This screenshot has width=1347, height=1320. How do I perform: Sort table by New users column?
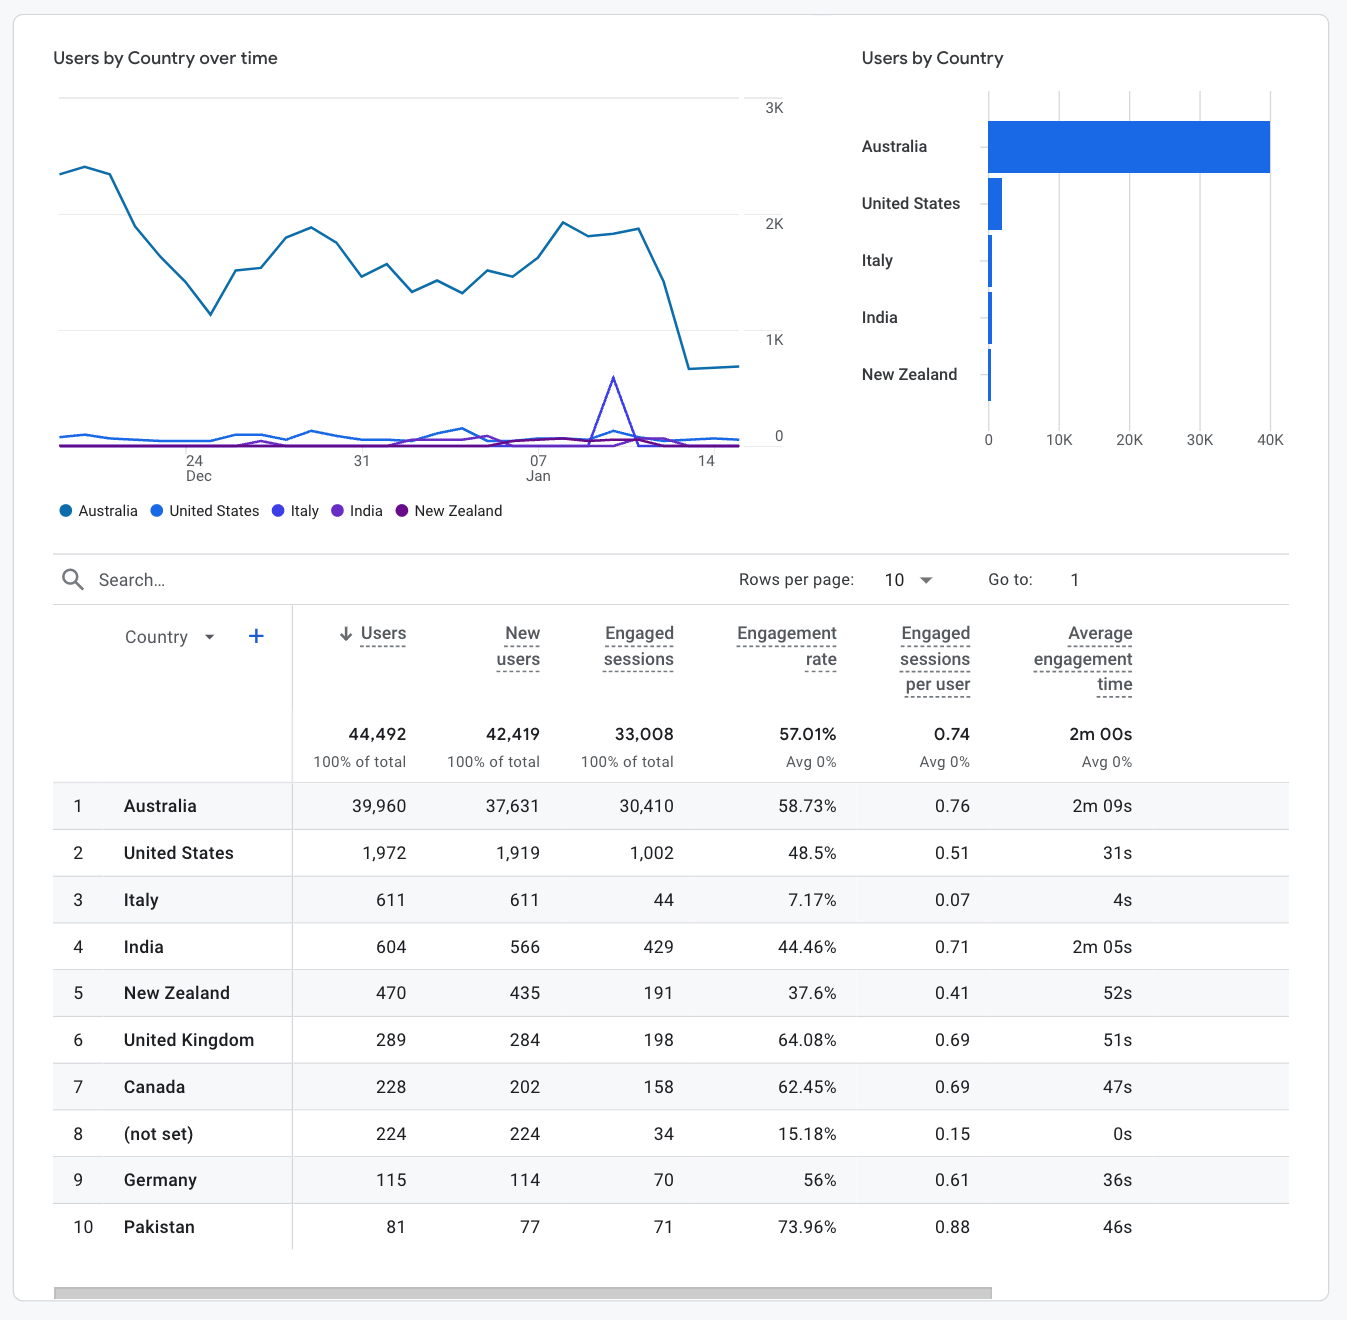(x=519, y=646)
